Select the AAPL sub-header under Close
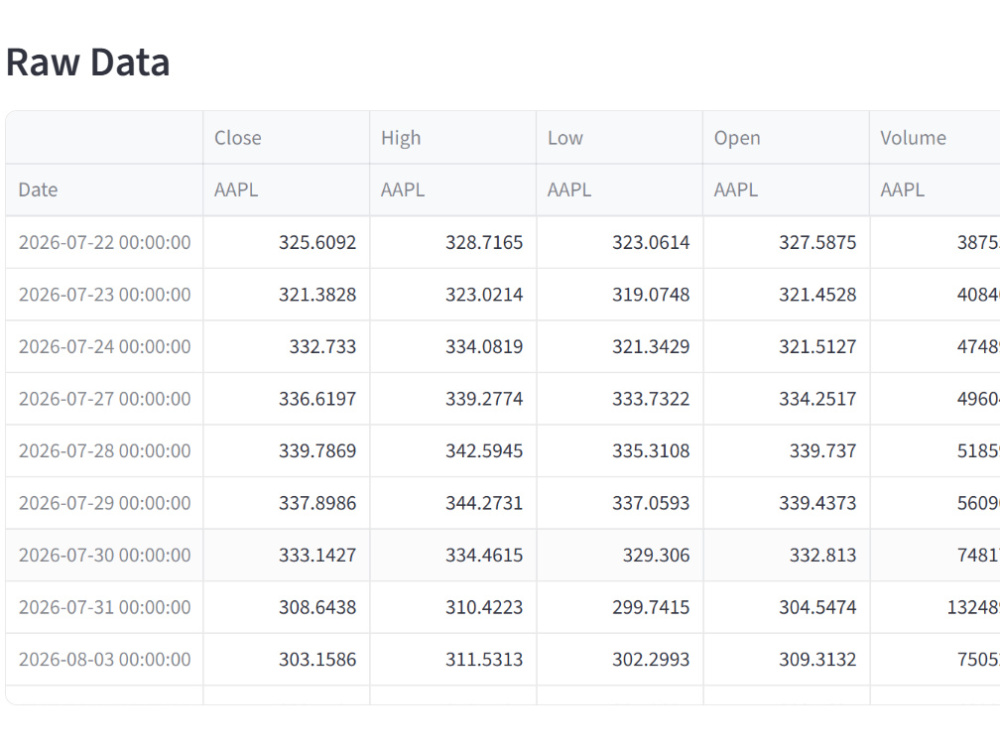Image resolution: width=1000 pixels, height=750 pixels. (286, 190)
